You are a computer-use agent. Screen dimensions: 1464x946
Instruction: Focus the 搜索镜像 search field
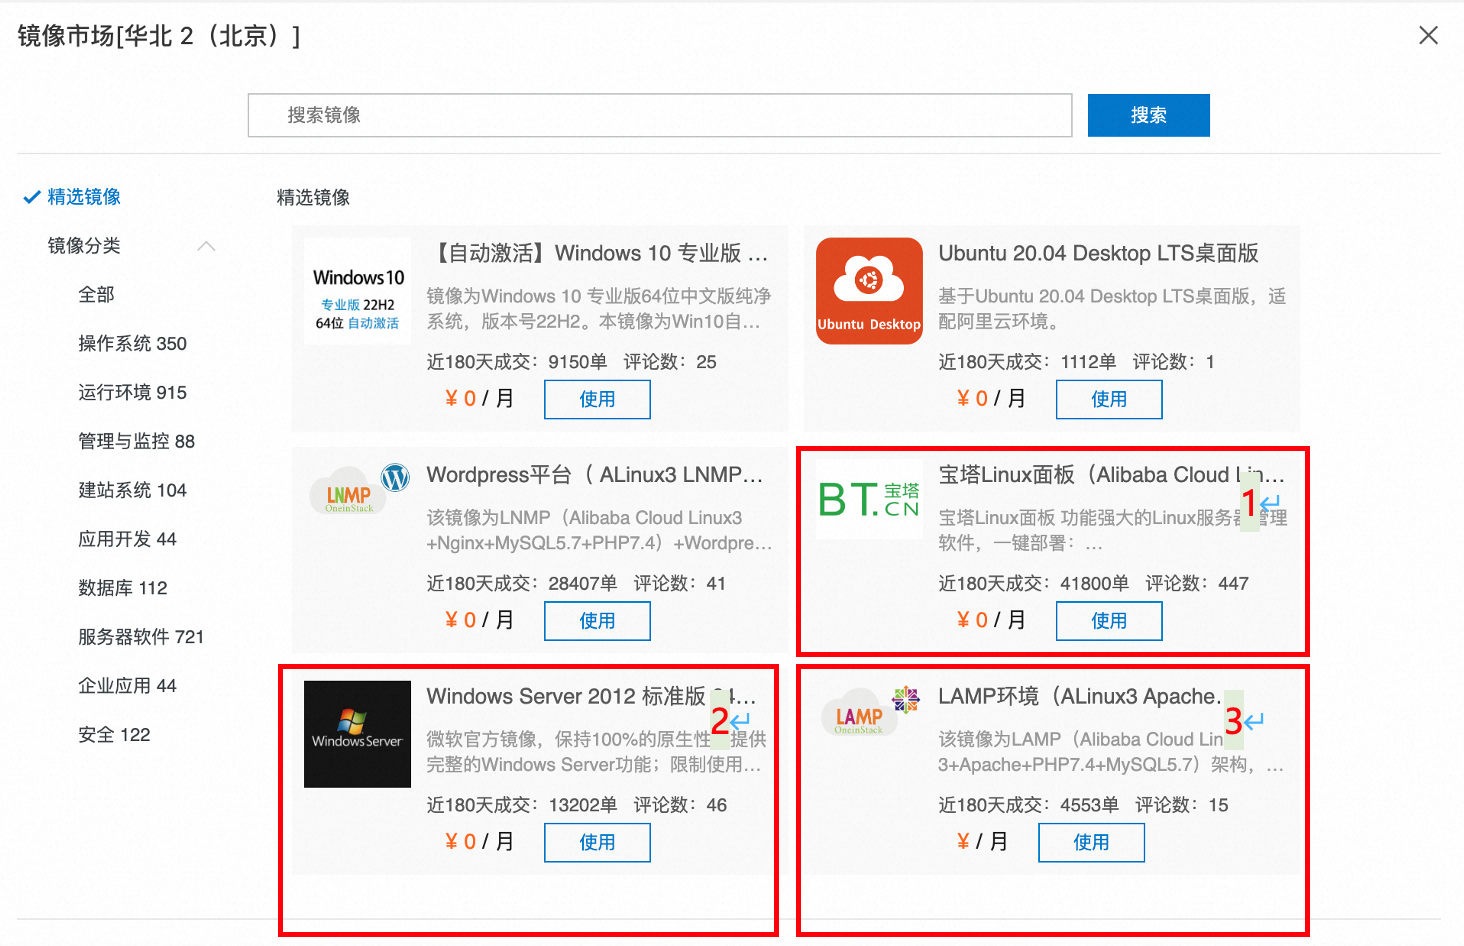pyautogui.click(x=660, y=115)
